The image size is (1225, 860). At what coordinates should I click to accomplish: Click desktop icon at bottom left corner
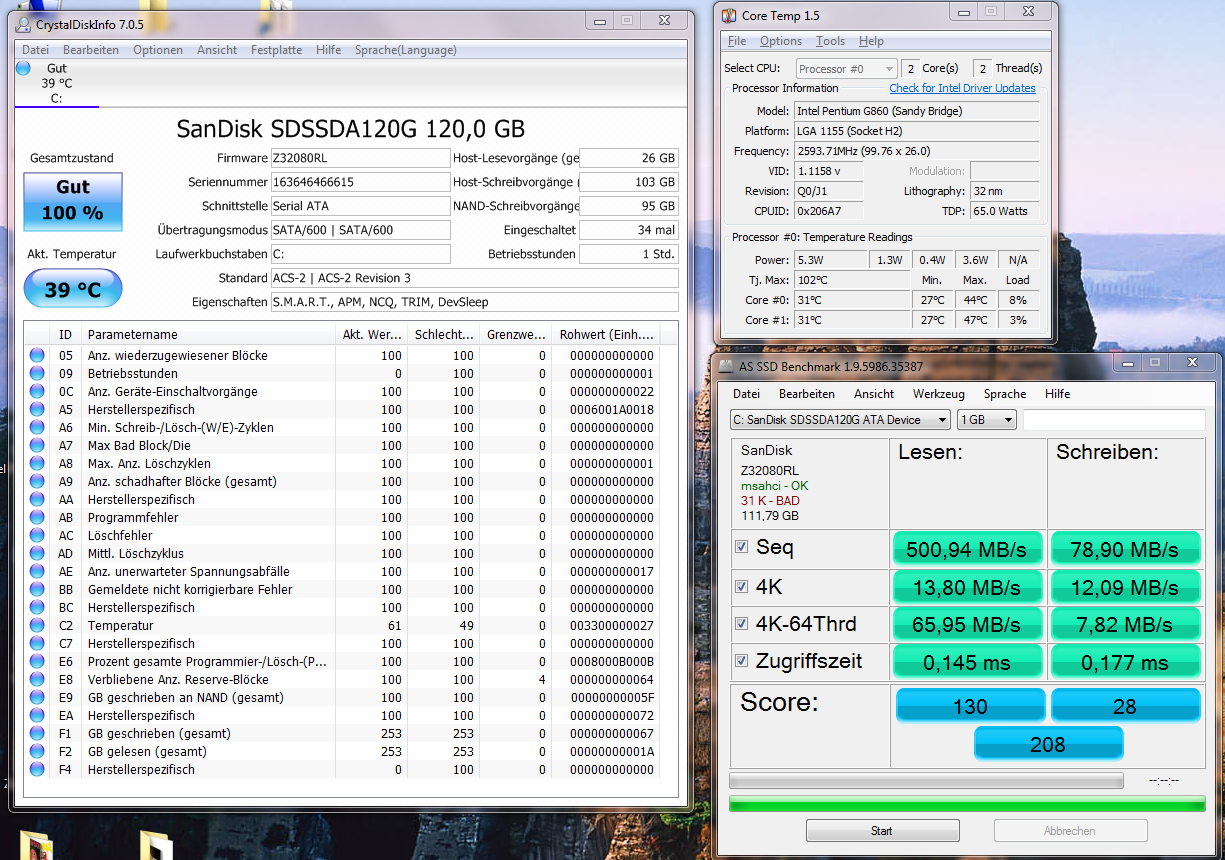coord(37,846)
